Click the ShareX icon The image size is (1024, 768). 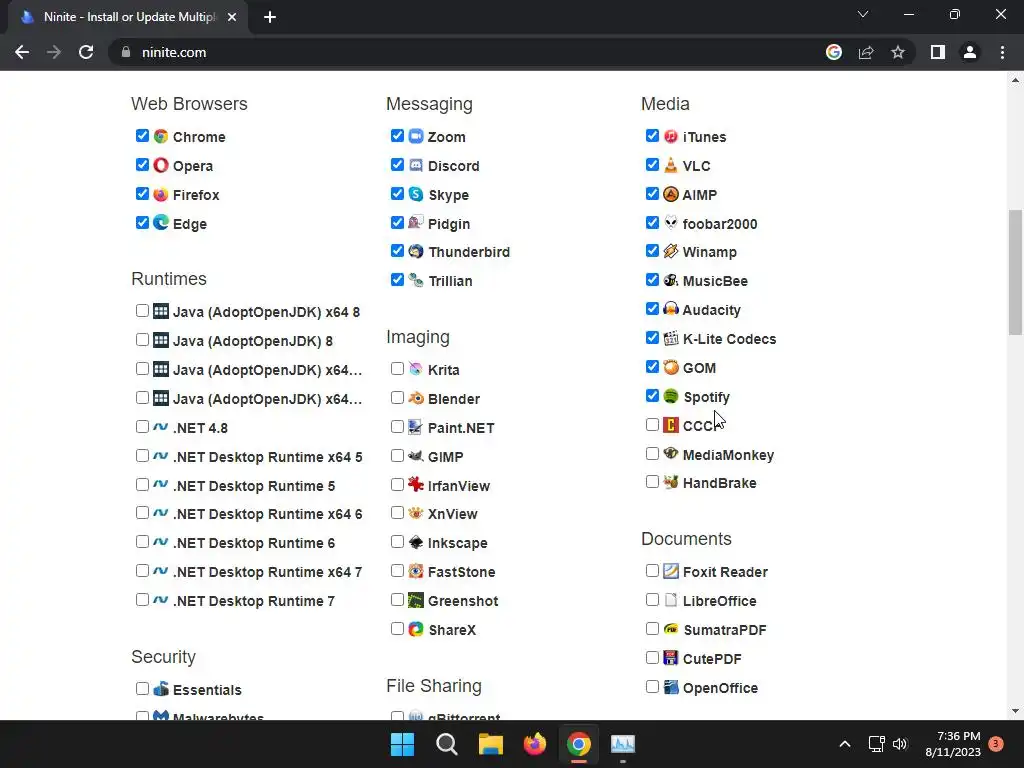click(x=416, y=629)
